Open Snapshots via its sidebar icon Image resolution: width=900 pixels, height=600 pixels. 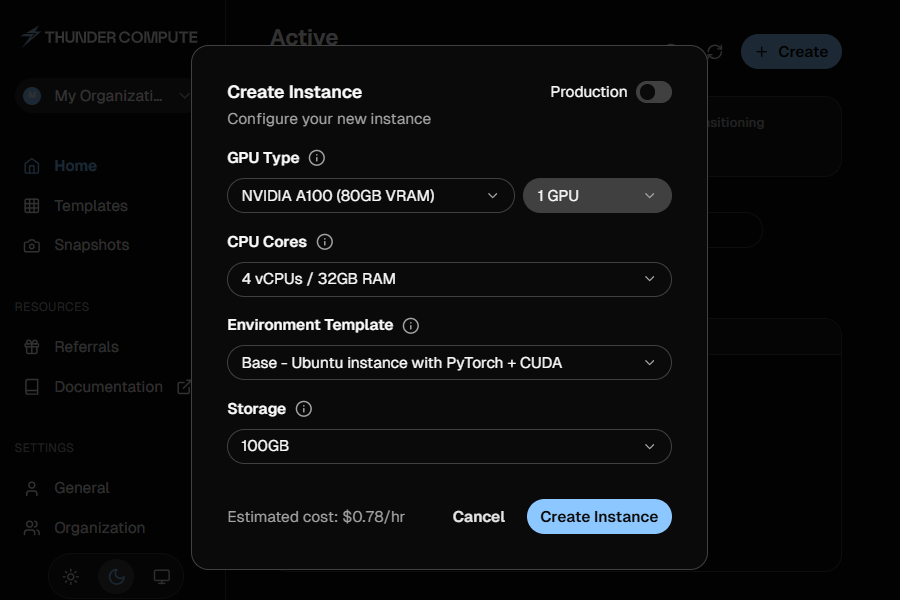31,245
